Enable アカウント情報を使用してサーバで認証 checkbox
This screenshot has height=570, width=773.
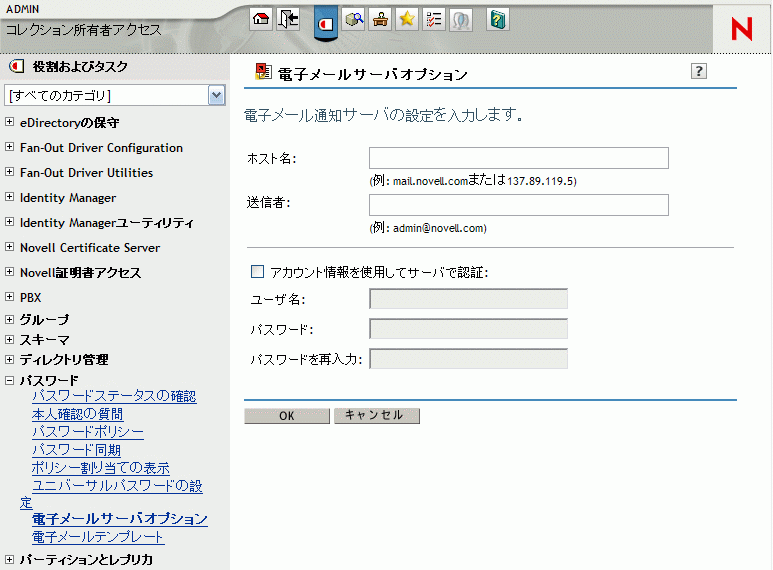click(x=257, y=272)
